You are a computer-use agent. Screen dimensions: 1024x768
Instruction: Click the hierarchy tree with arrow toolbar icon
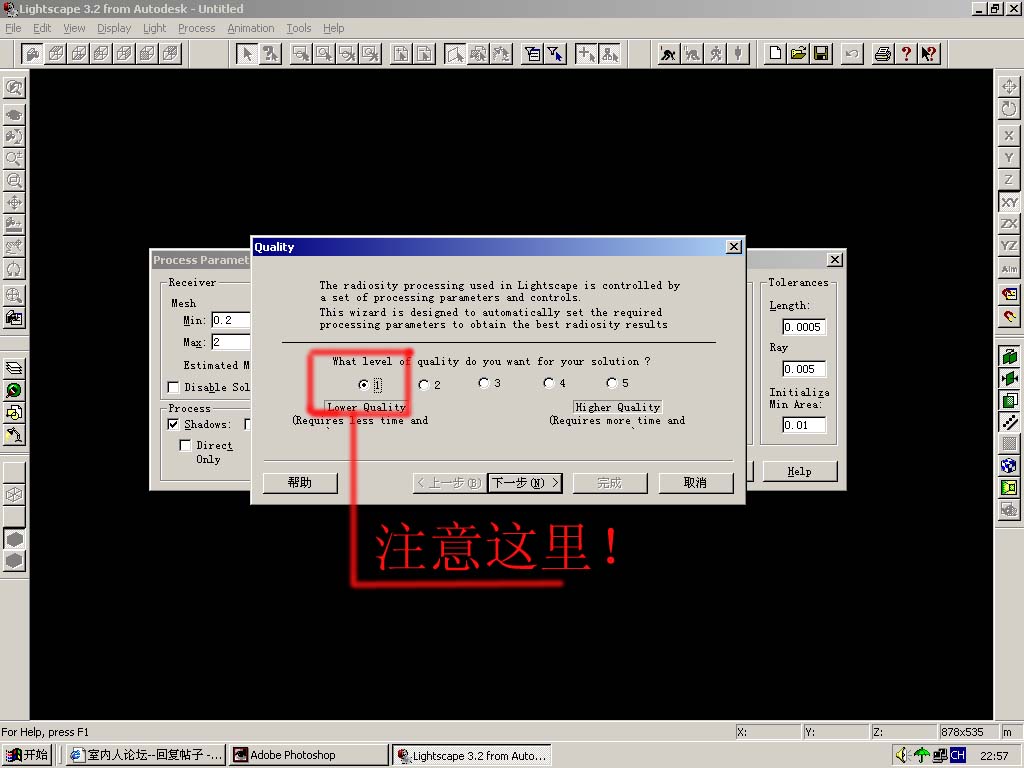point(609,54)
